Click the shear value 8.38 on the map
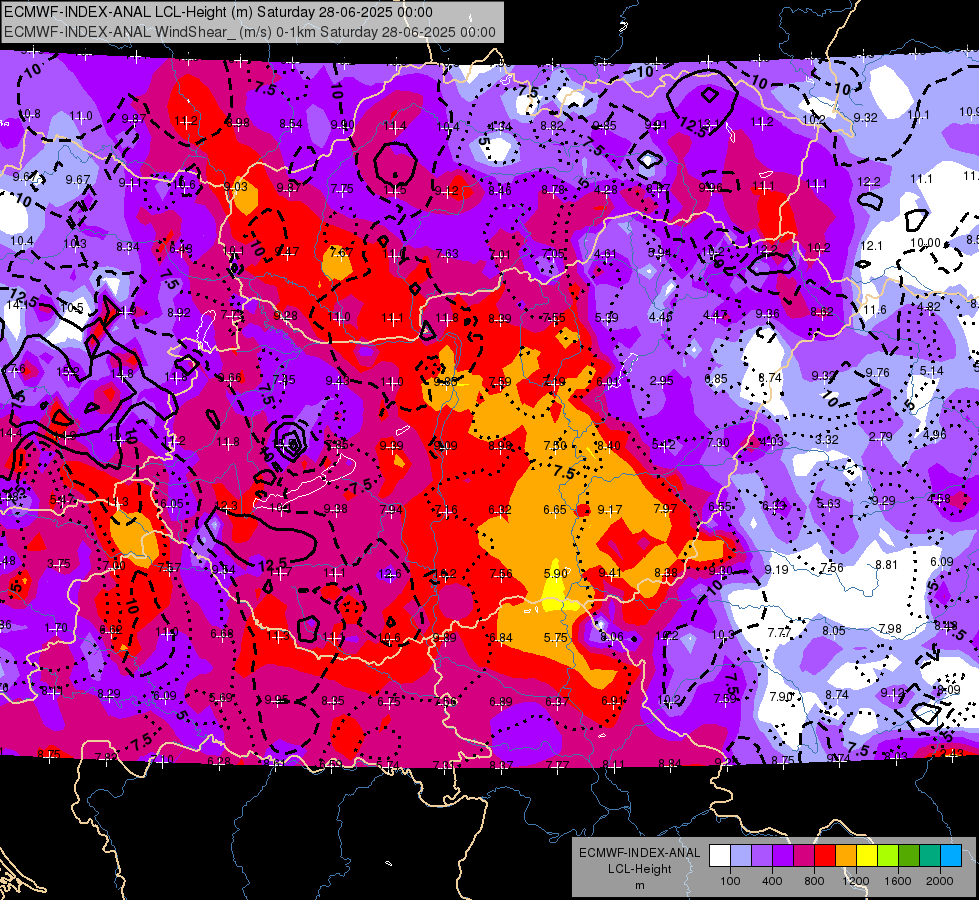 click(x=666, y=572)
